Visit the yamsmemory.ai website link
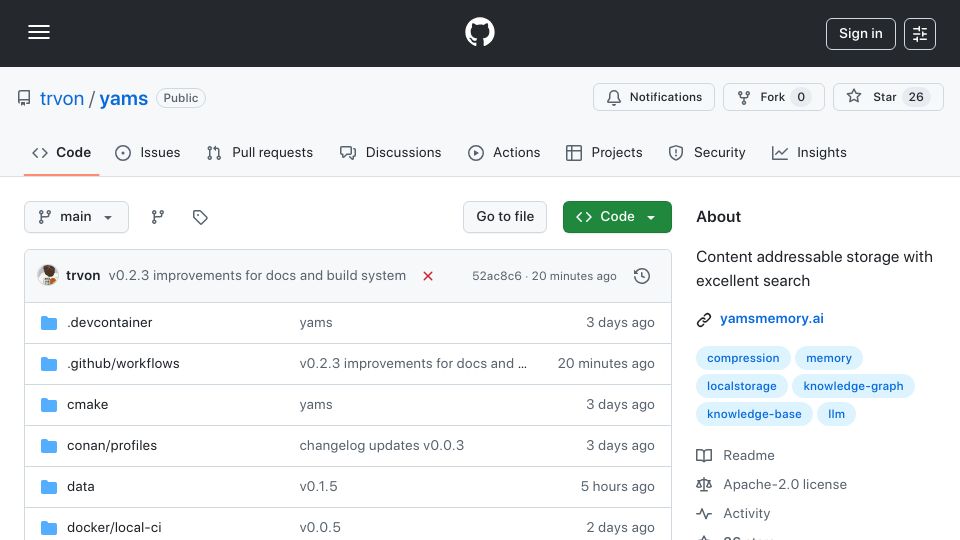Image resolution: width=960 pixels, height=540 pixels. point(771,319)
